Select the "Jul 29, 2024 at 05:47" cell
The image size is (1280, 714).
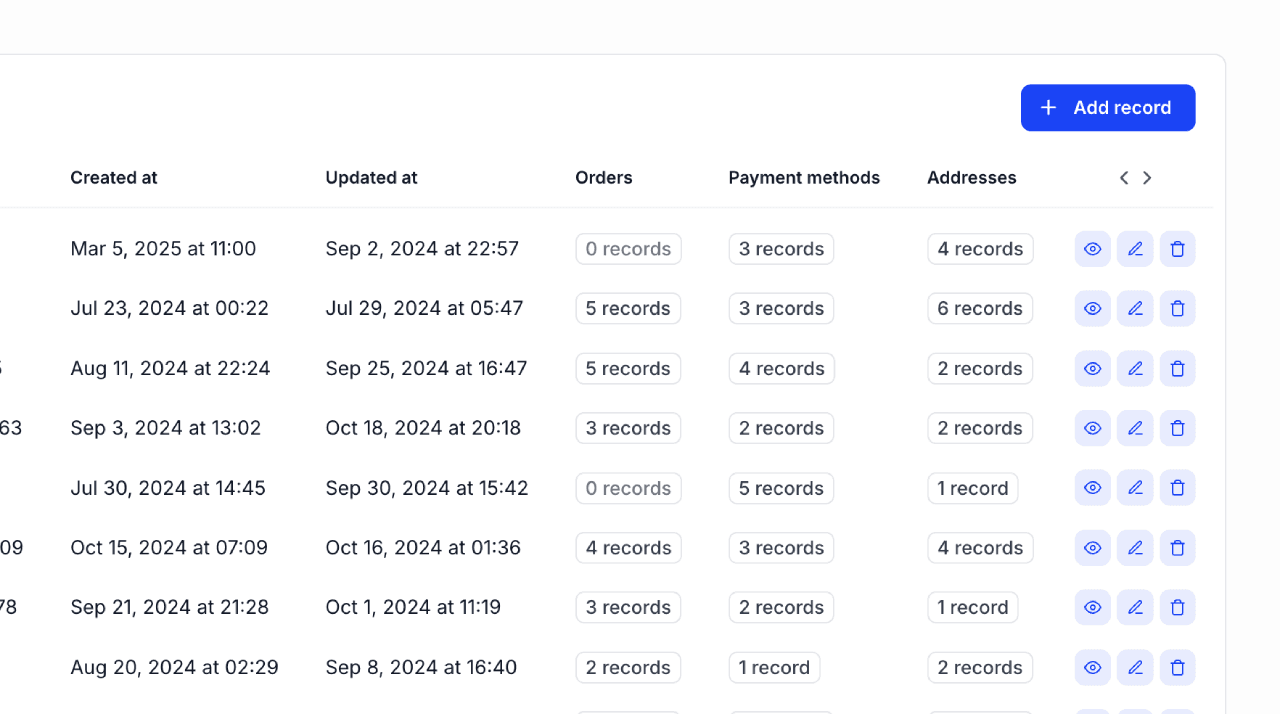pyautogui.click(x=424, y=309)
